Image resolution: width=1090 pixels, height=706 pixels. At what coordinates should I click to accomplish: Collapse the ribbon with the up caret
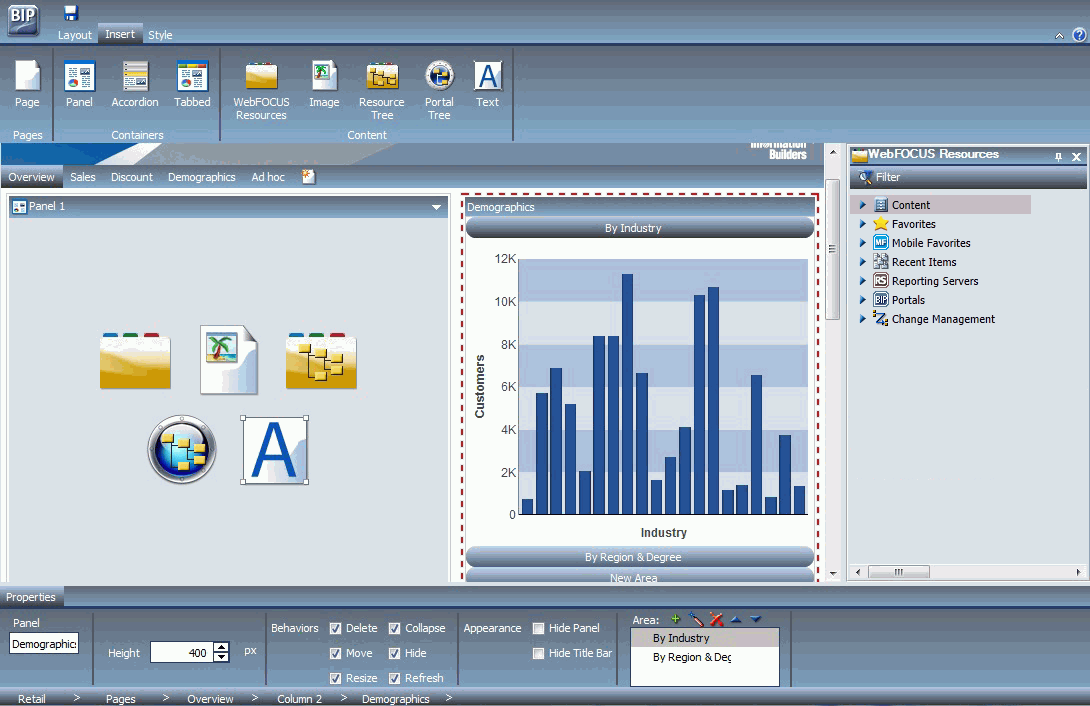tap(1059, 35)
